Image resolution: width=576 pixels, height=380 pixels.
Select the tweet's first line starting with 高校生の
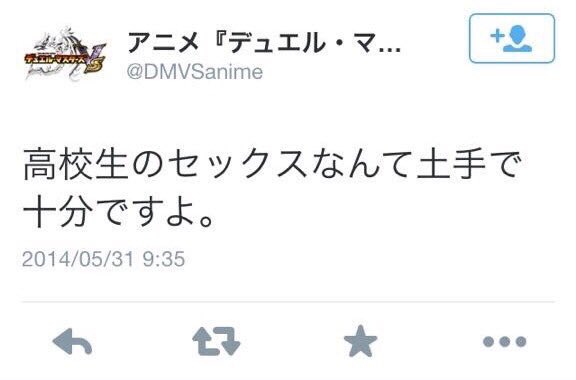pos(271,164)
